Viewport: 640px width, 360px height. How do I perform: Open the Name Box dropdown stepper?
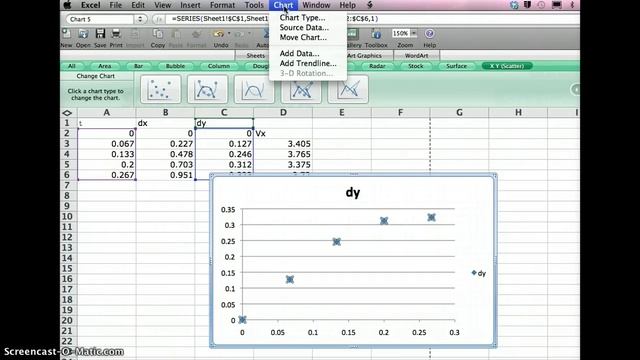tap(140, 19)
